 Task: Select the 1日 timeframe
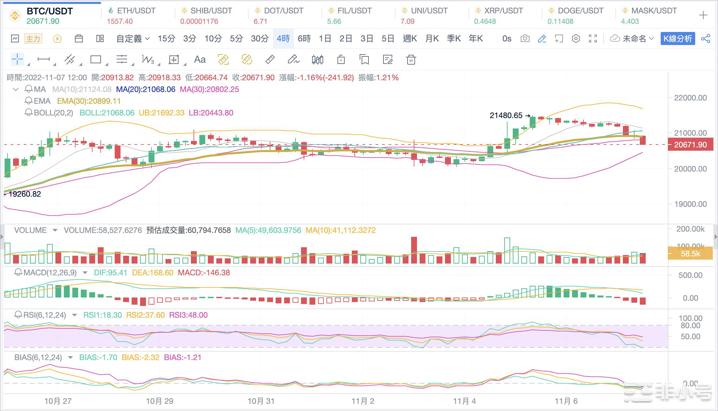[324, 38]
